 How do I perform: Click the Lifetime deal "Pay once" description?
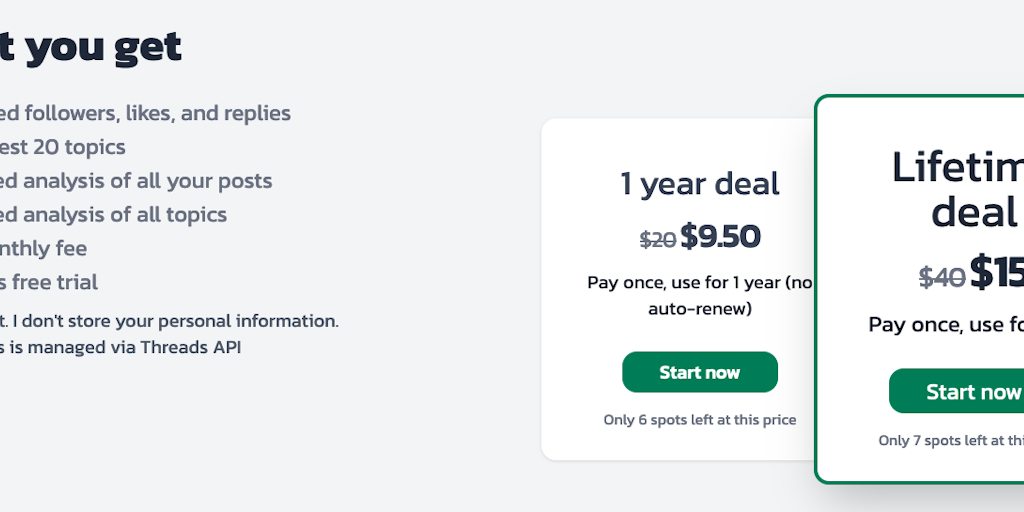click(946, 324)
